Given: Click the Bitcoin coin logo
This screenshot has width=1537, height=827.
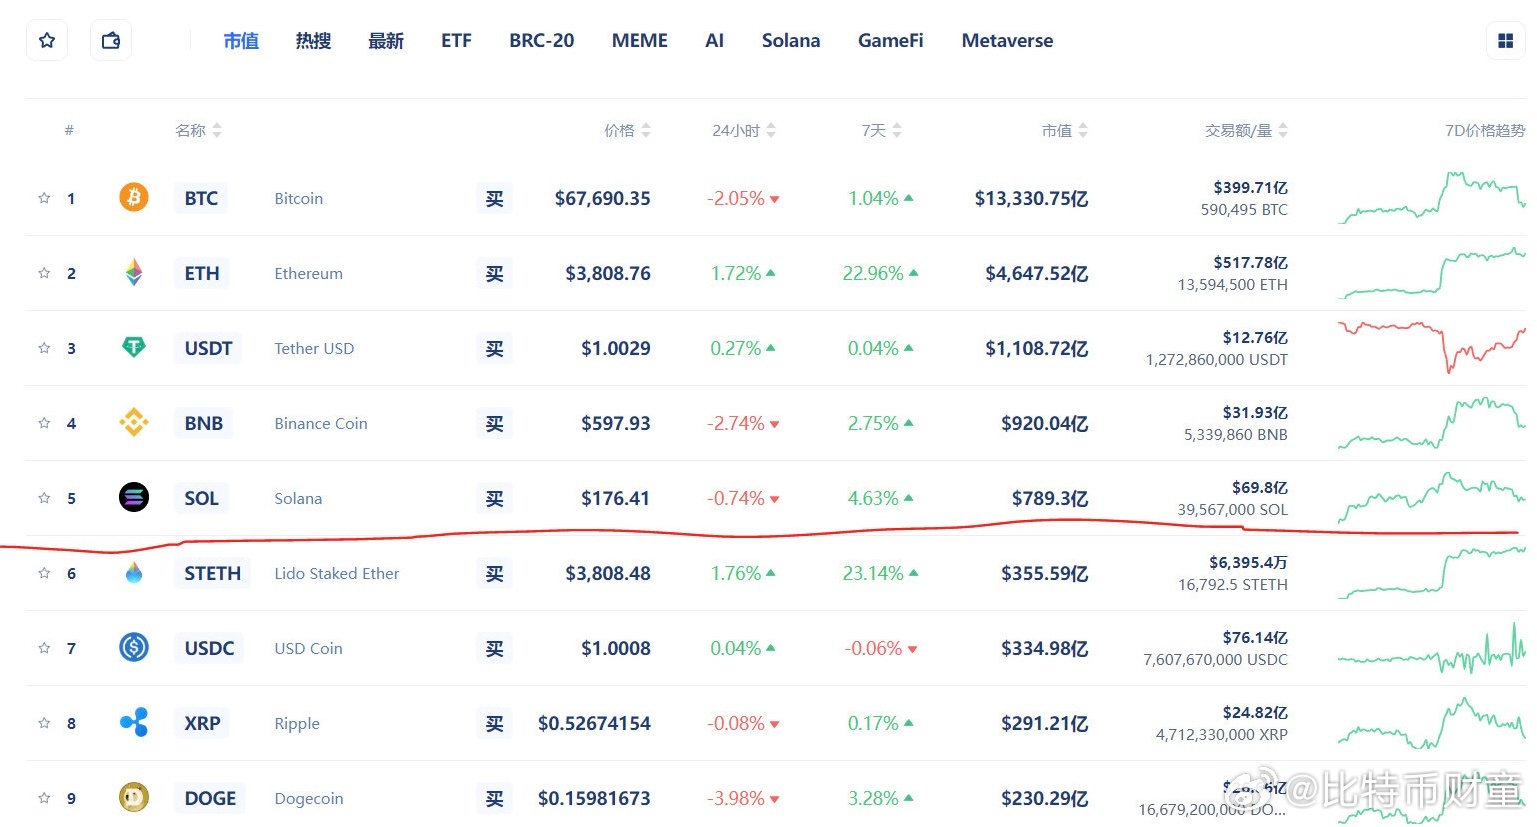Looking at the screenshot, I should click(x=134, y=197).
